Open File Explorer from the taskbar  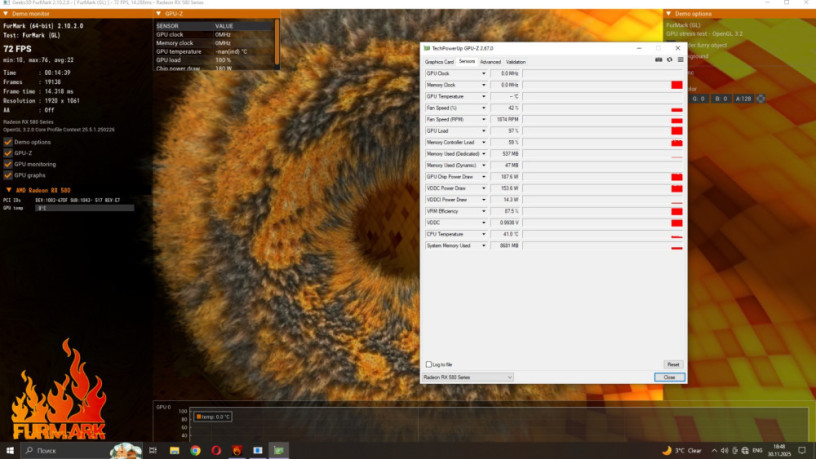point(174,450)
